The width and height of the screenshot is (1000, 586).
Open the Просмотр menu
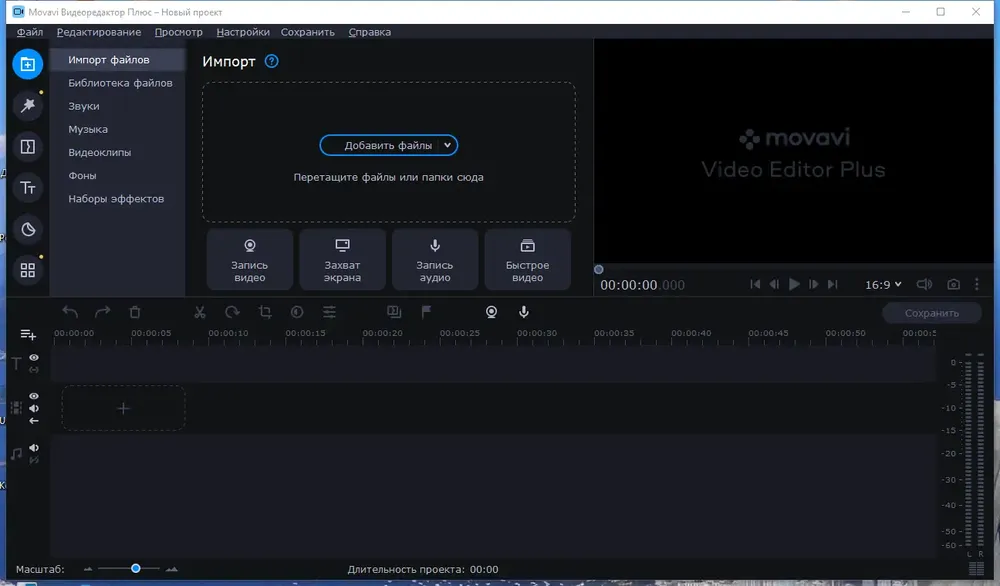(179, 32)
